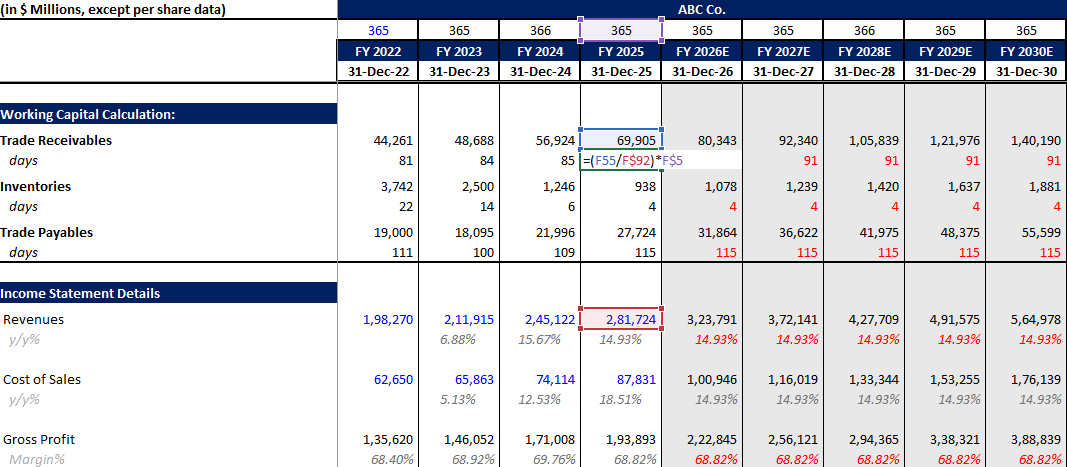
Task: Click the Trade Receivables row label
Action: (x=56, y=140)
